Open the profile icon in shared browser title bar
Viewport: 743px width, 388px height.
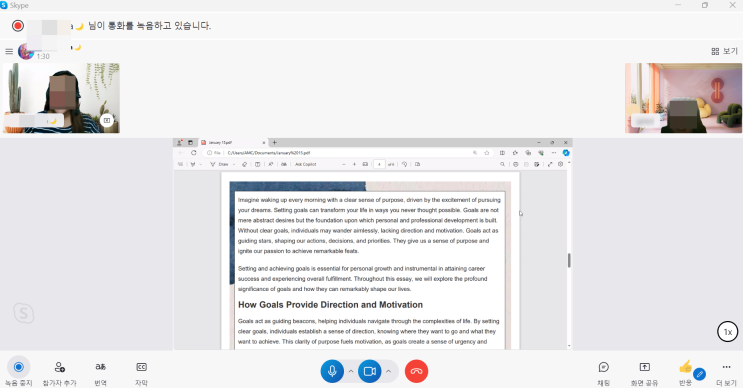[179, 142]
